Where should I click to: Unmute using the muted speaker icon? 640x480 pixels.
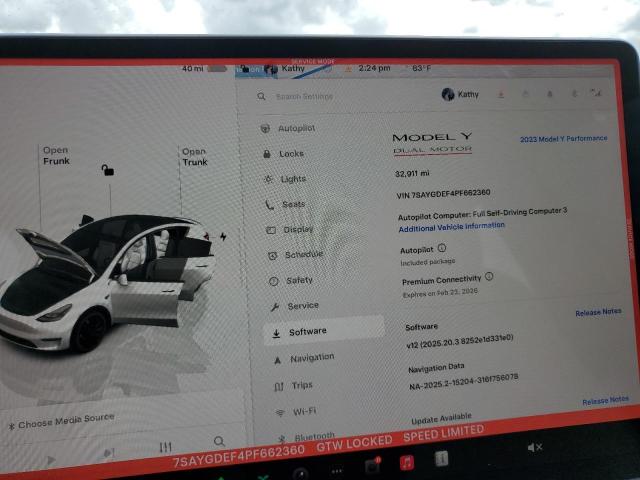535,447
